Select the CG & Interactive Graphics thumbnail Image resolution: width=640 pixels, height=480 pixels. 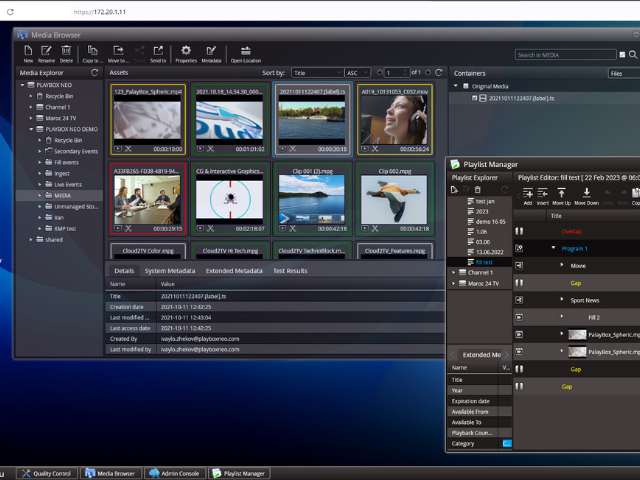229,199
